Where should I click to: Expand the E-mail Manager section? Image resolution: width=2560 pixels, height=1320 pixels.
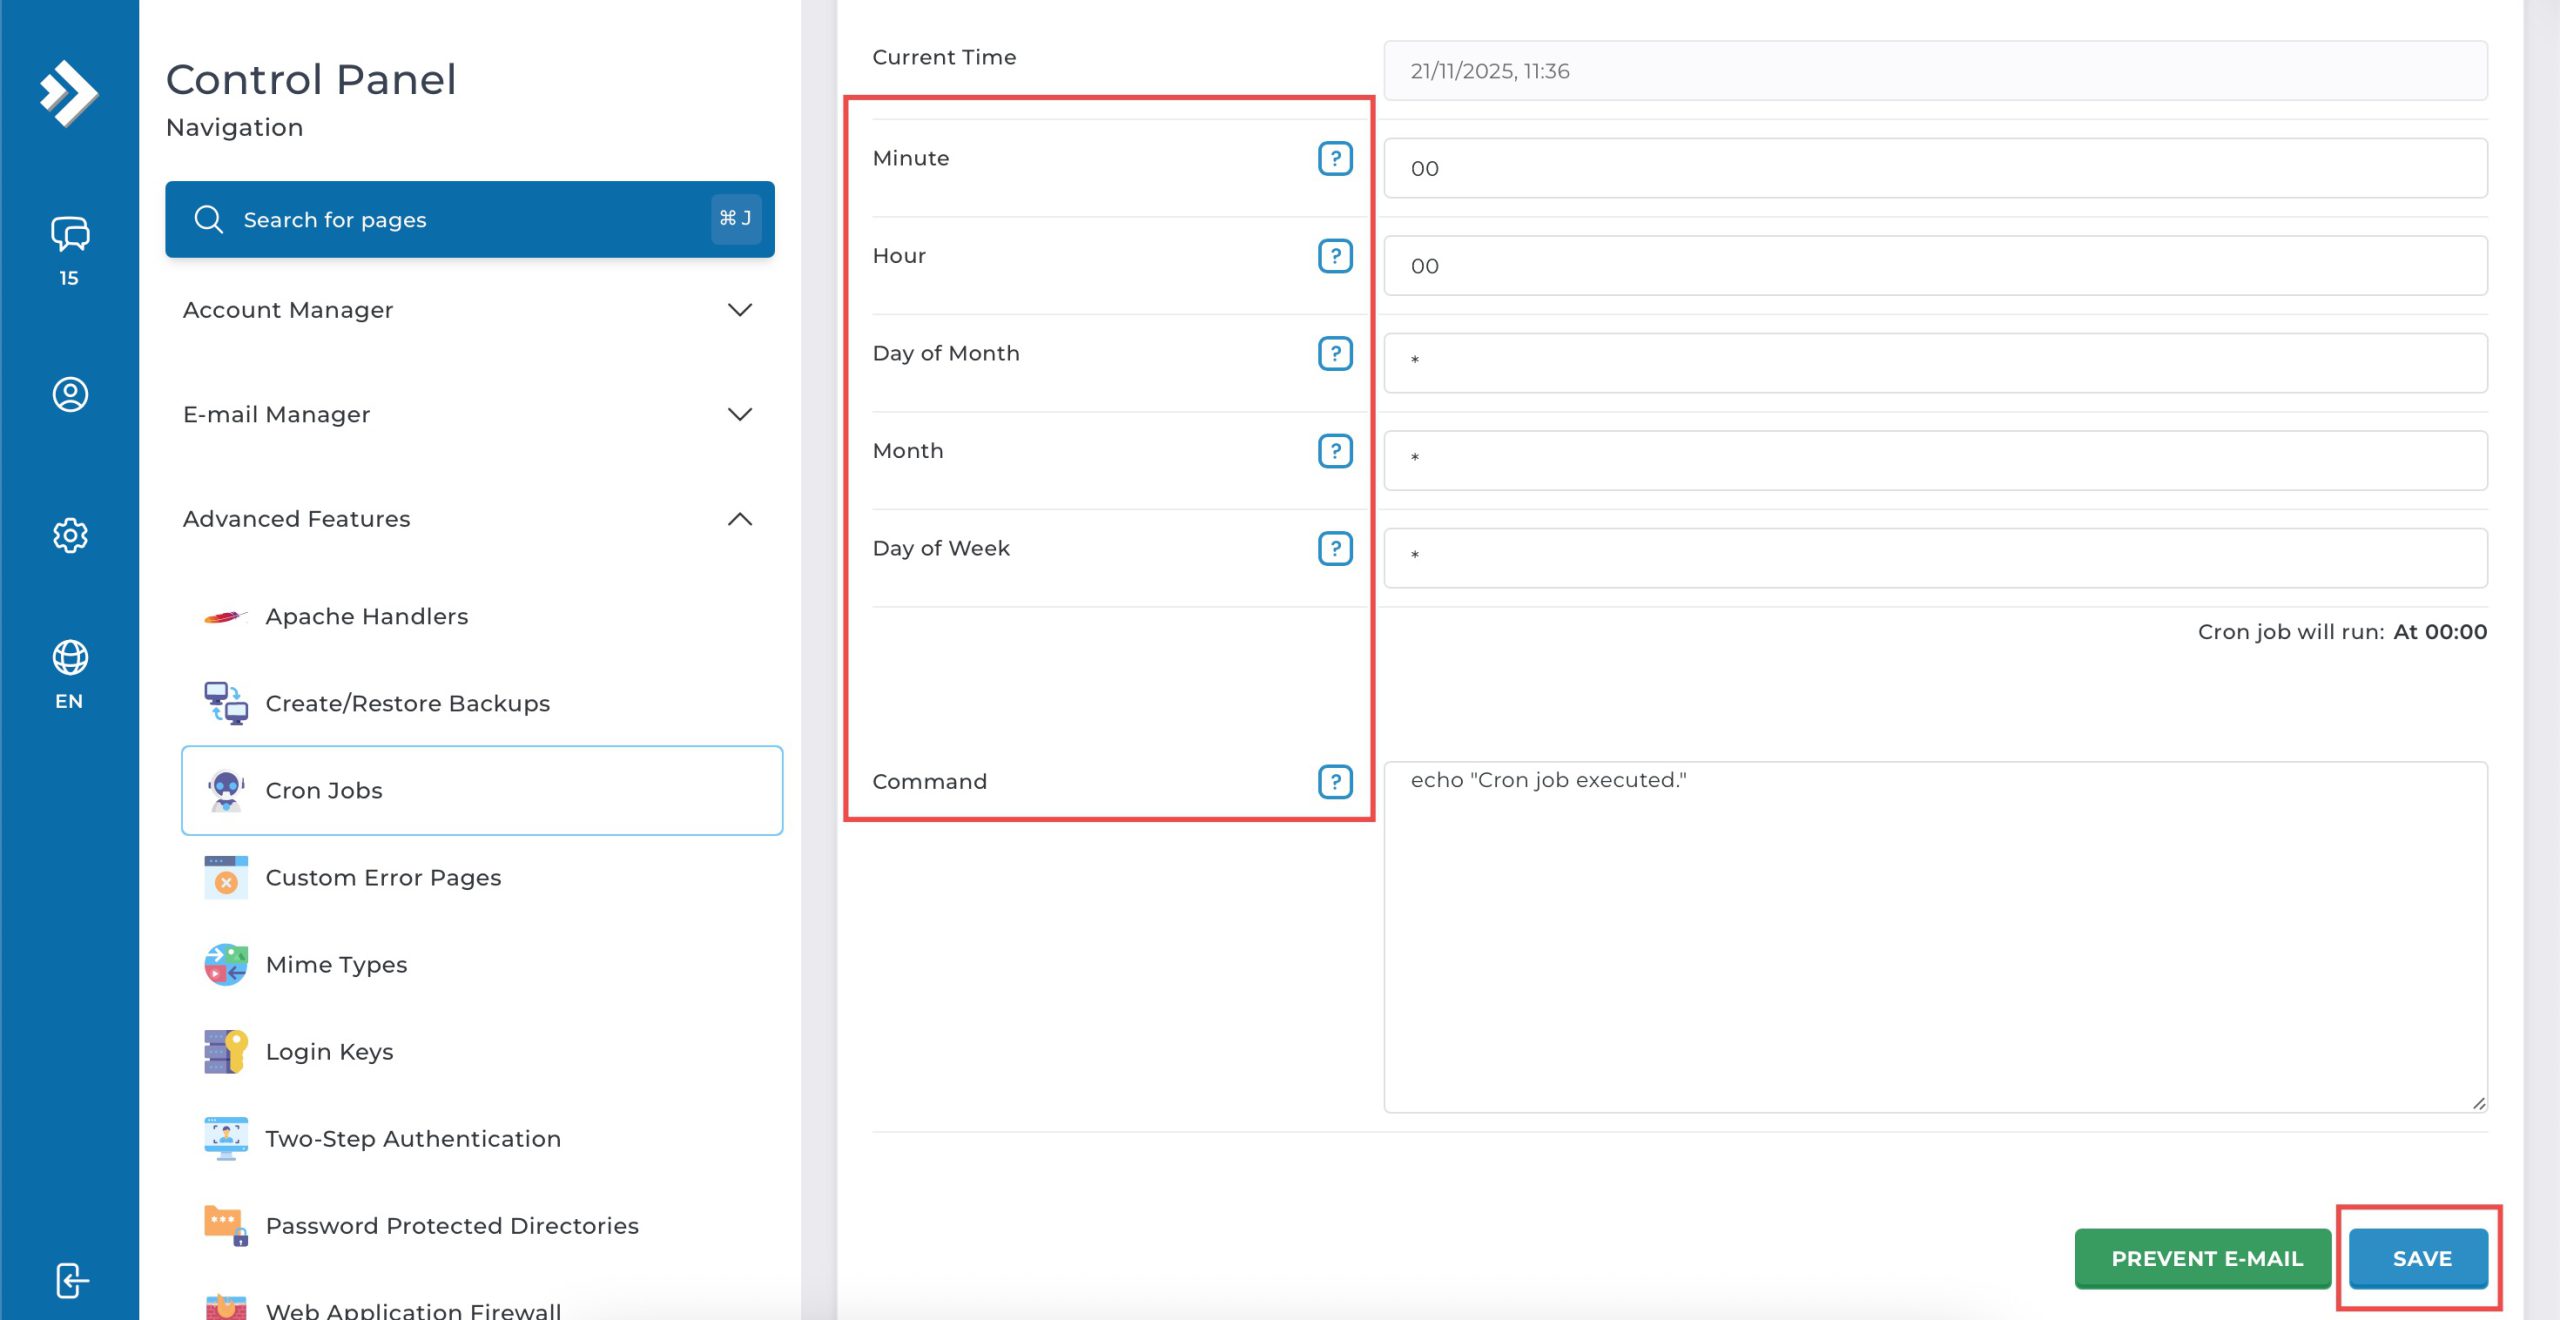coord(468,414)
